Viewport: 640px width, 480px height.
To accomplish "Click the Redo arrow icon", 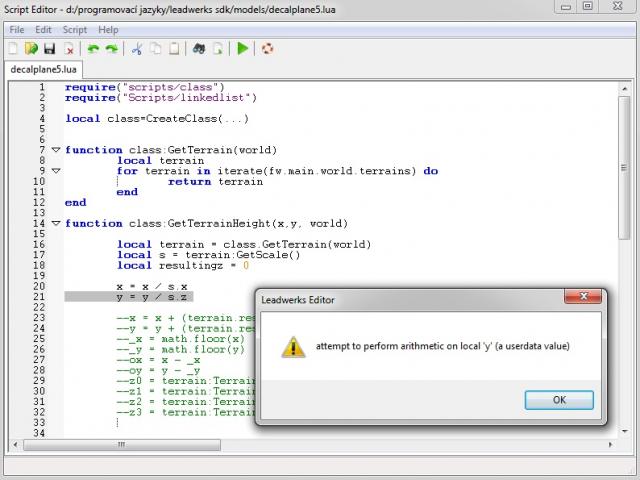I will tap(111, 48).
